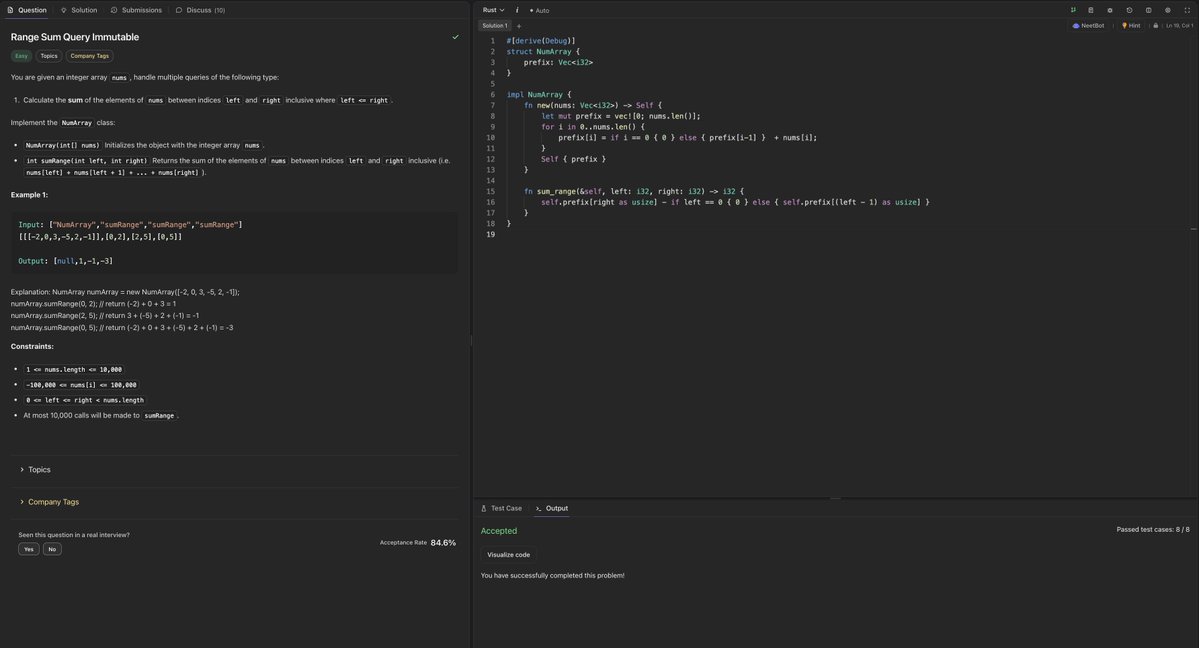Select the Output tab
Viewport: 1199px width, 648px height.
(551, 508)
